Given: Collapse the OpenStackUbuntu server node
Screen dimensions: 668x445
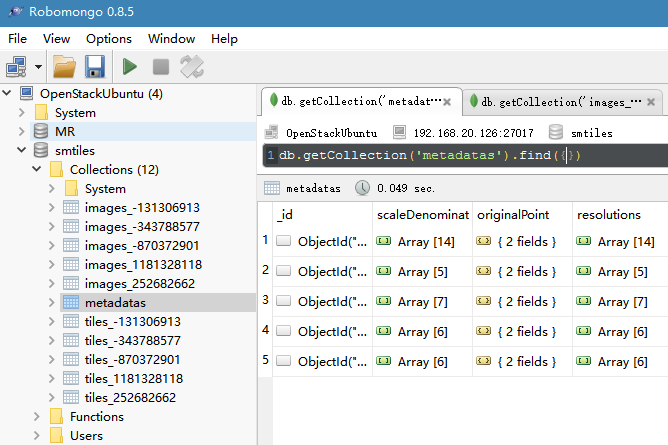Looking at the screenshot, I should [7, 93].
